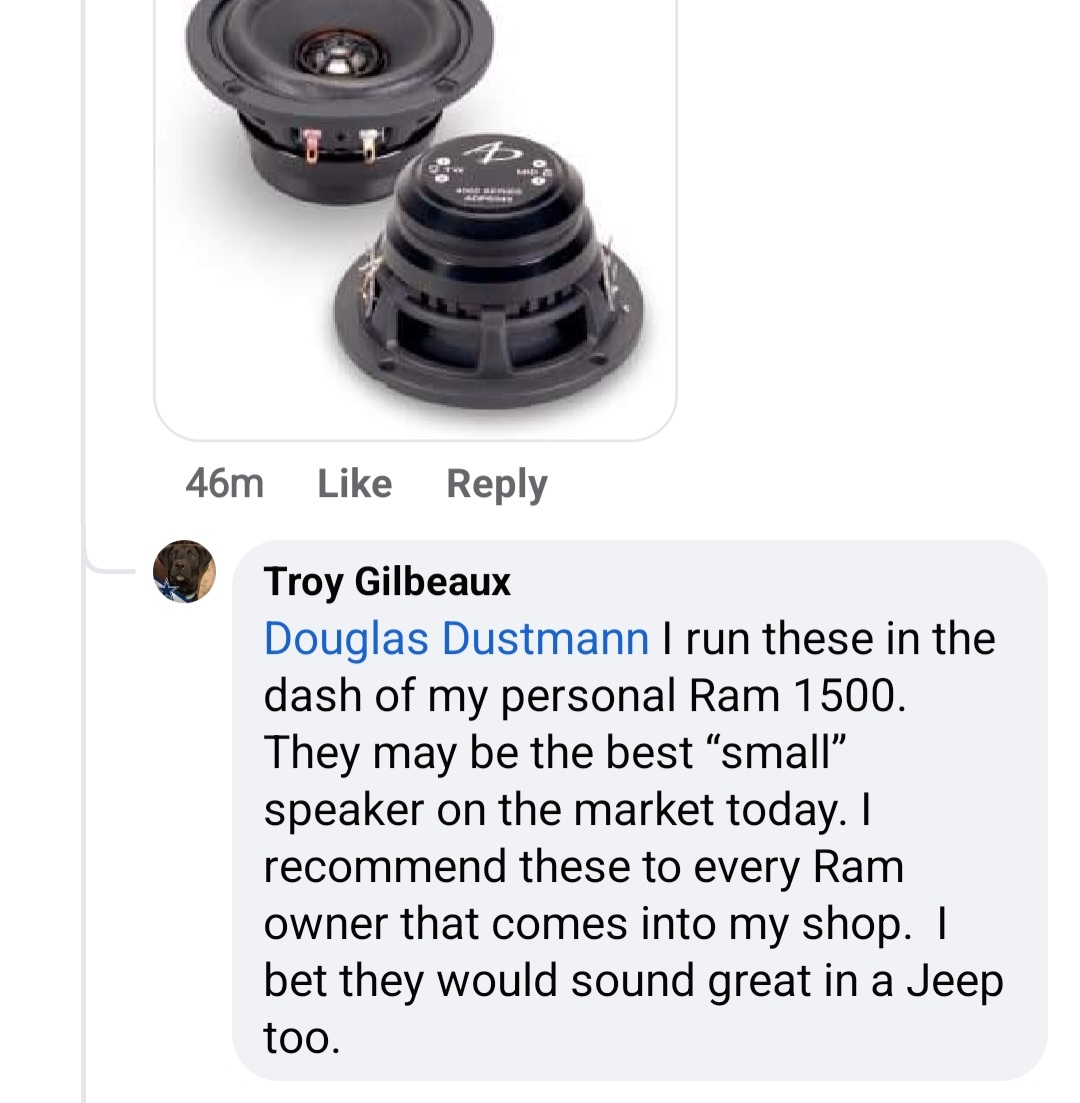This screenshot has height=1103, width=1080.
Task: Click Troy Gilbeaux's dog profile picture
Action: pos(184,572)
